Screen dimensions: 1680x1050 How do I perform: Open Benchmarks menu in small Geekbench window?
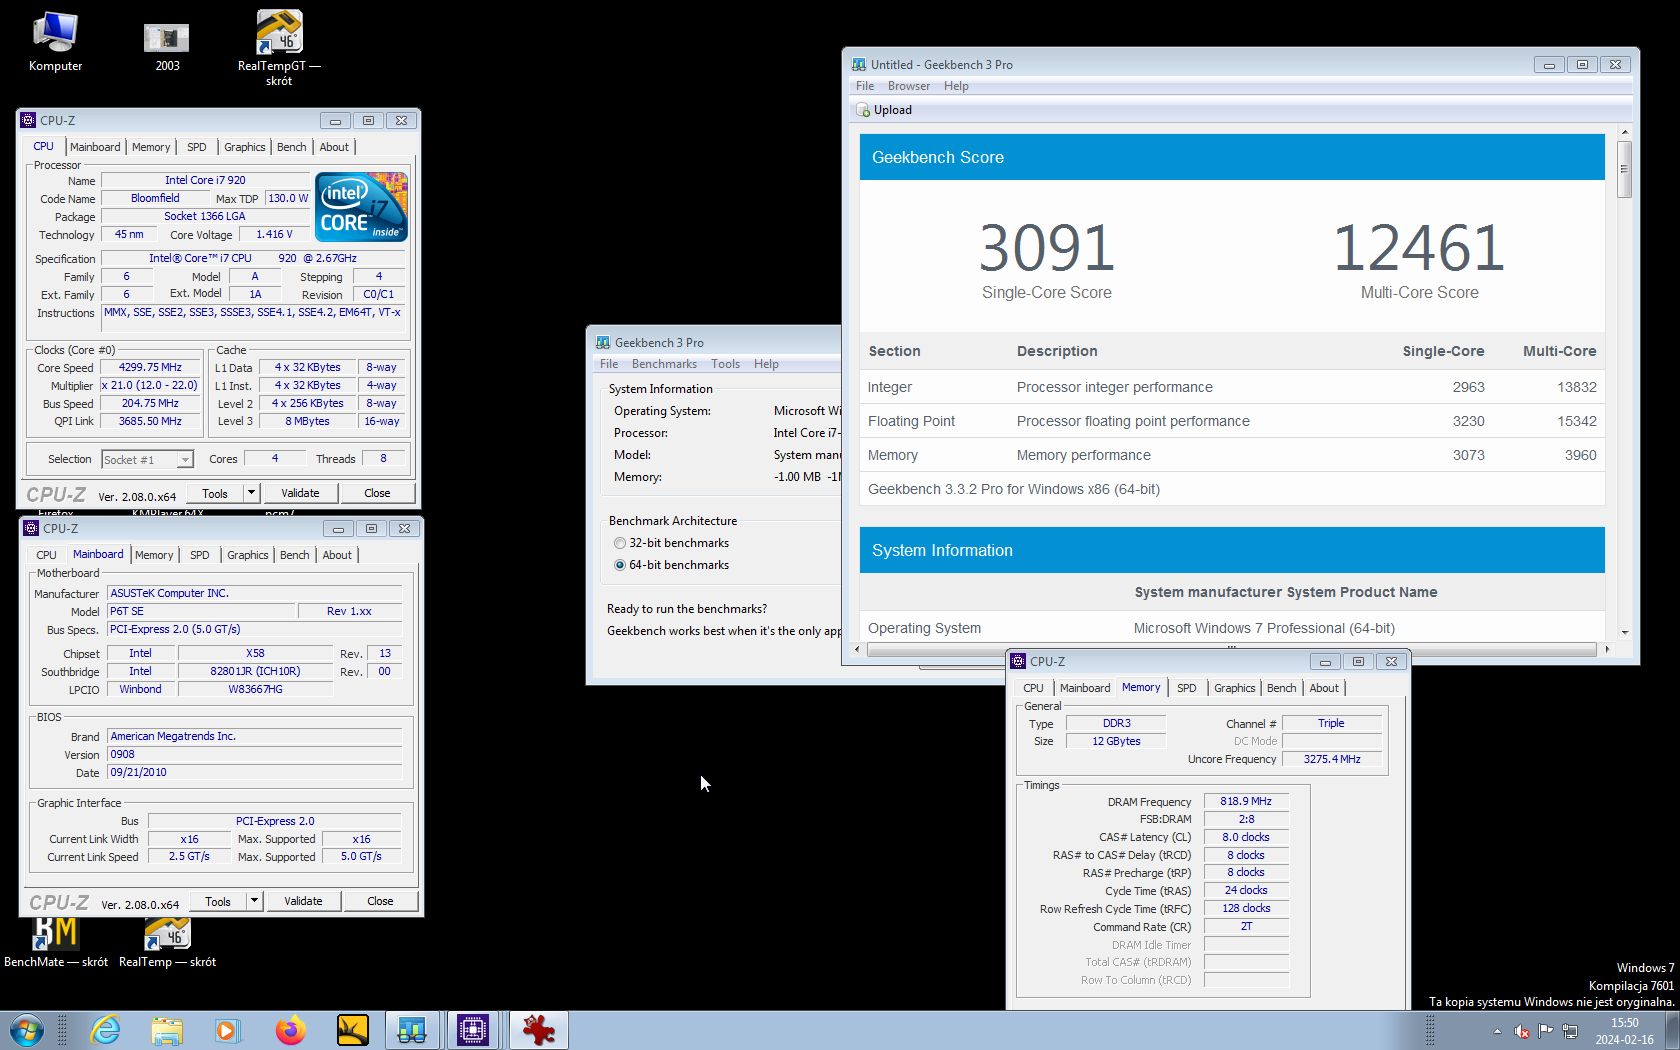pos(664,364)
